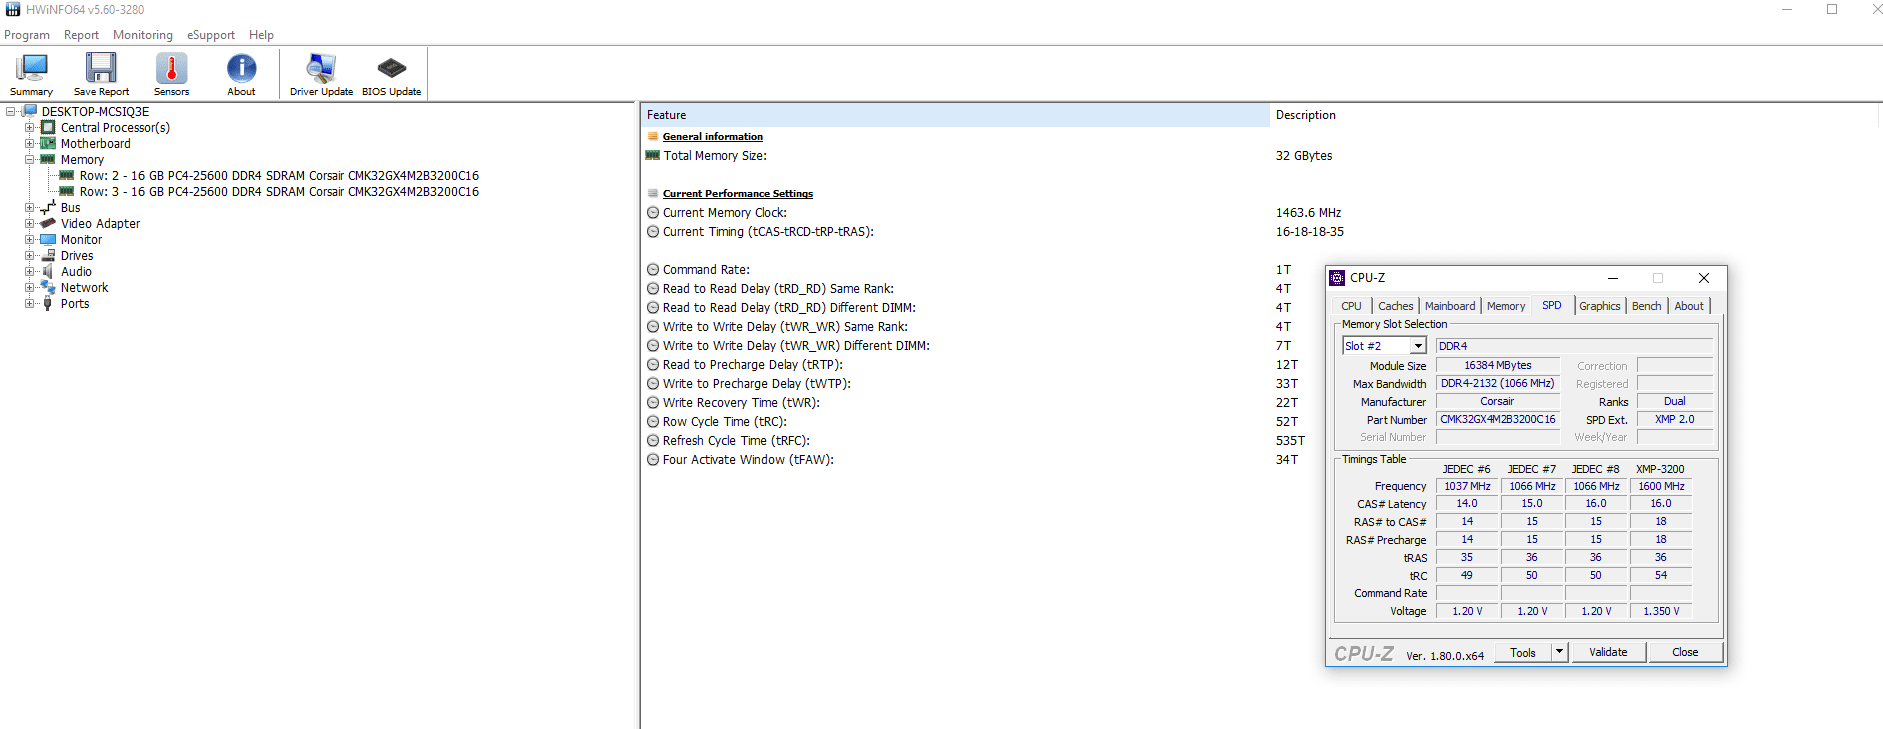Image resolution: width=1883 pixels, height=729 pixels.
Task: Click the Description column header
Action: click(x=1575, y=115)
